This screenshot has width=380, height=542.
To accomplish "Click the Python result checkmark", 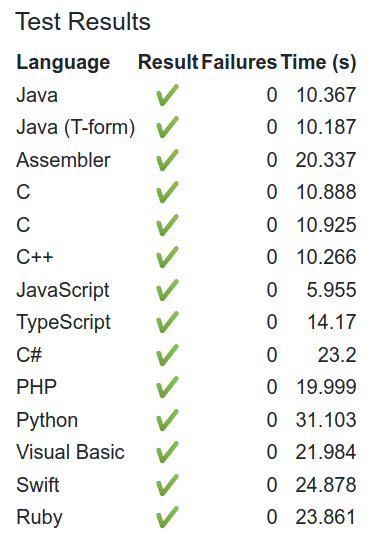I will [167, 420].
